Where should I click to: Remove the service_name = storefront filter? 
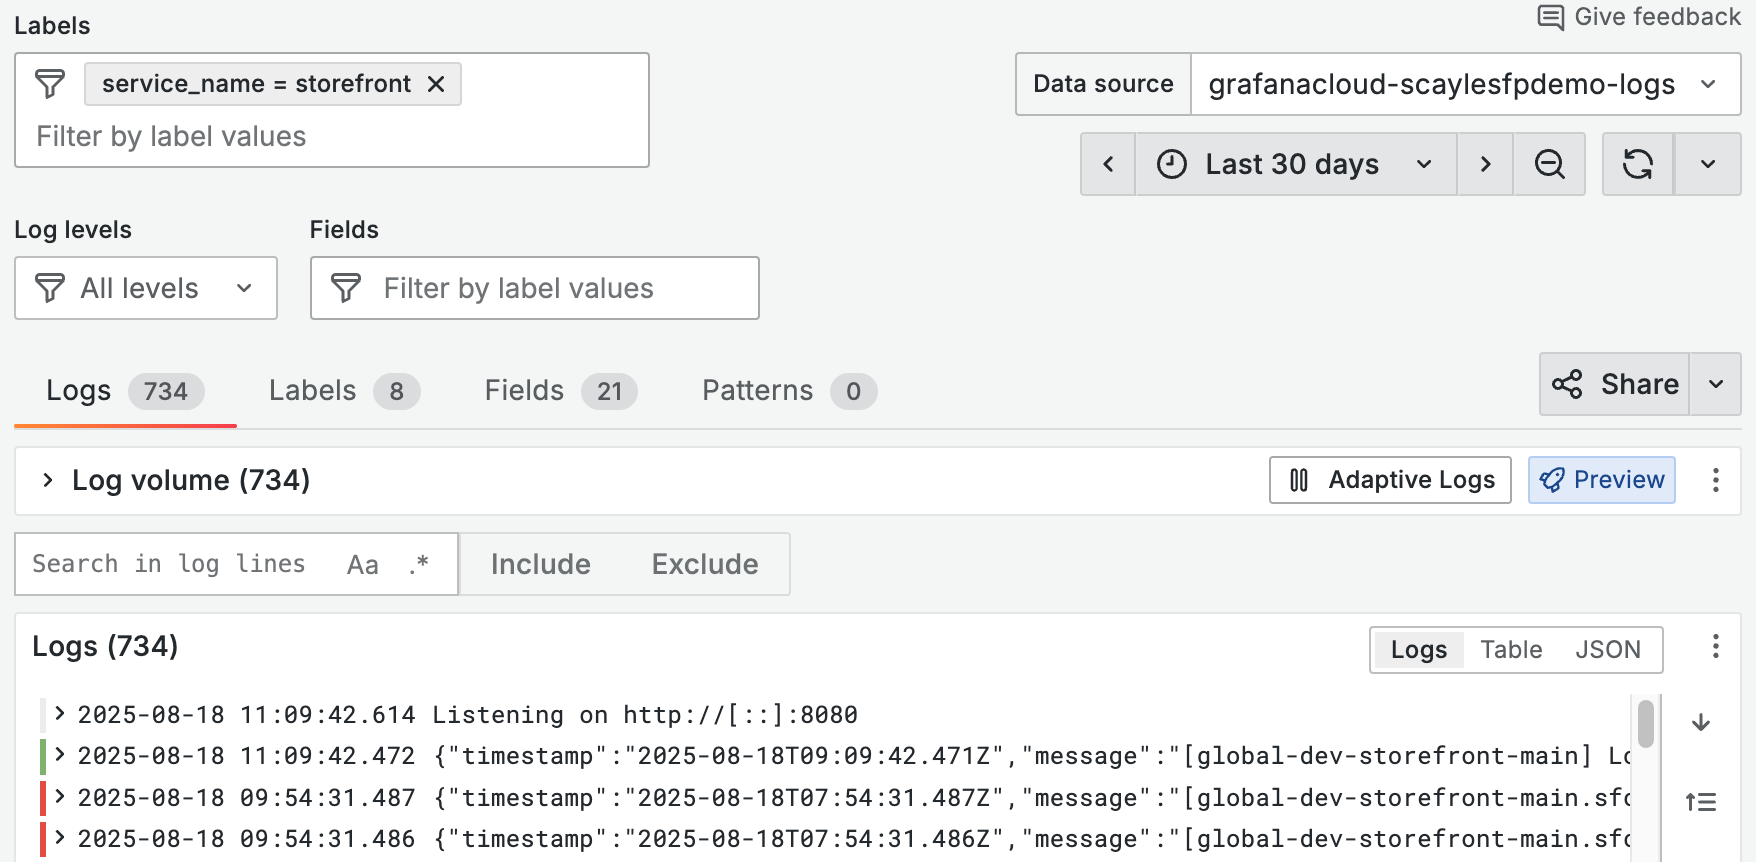(x=436, y=84)
